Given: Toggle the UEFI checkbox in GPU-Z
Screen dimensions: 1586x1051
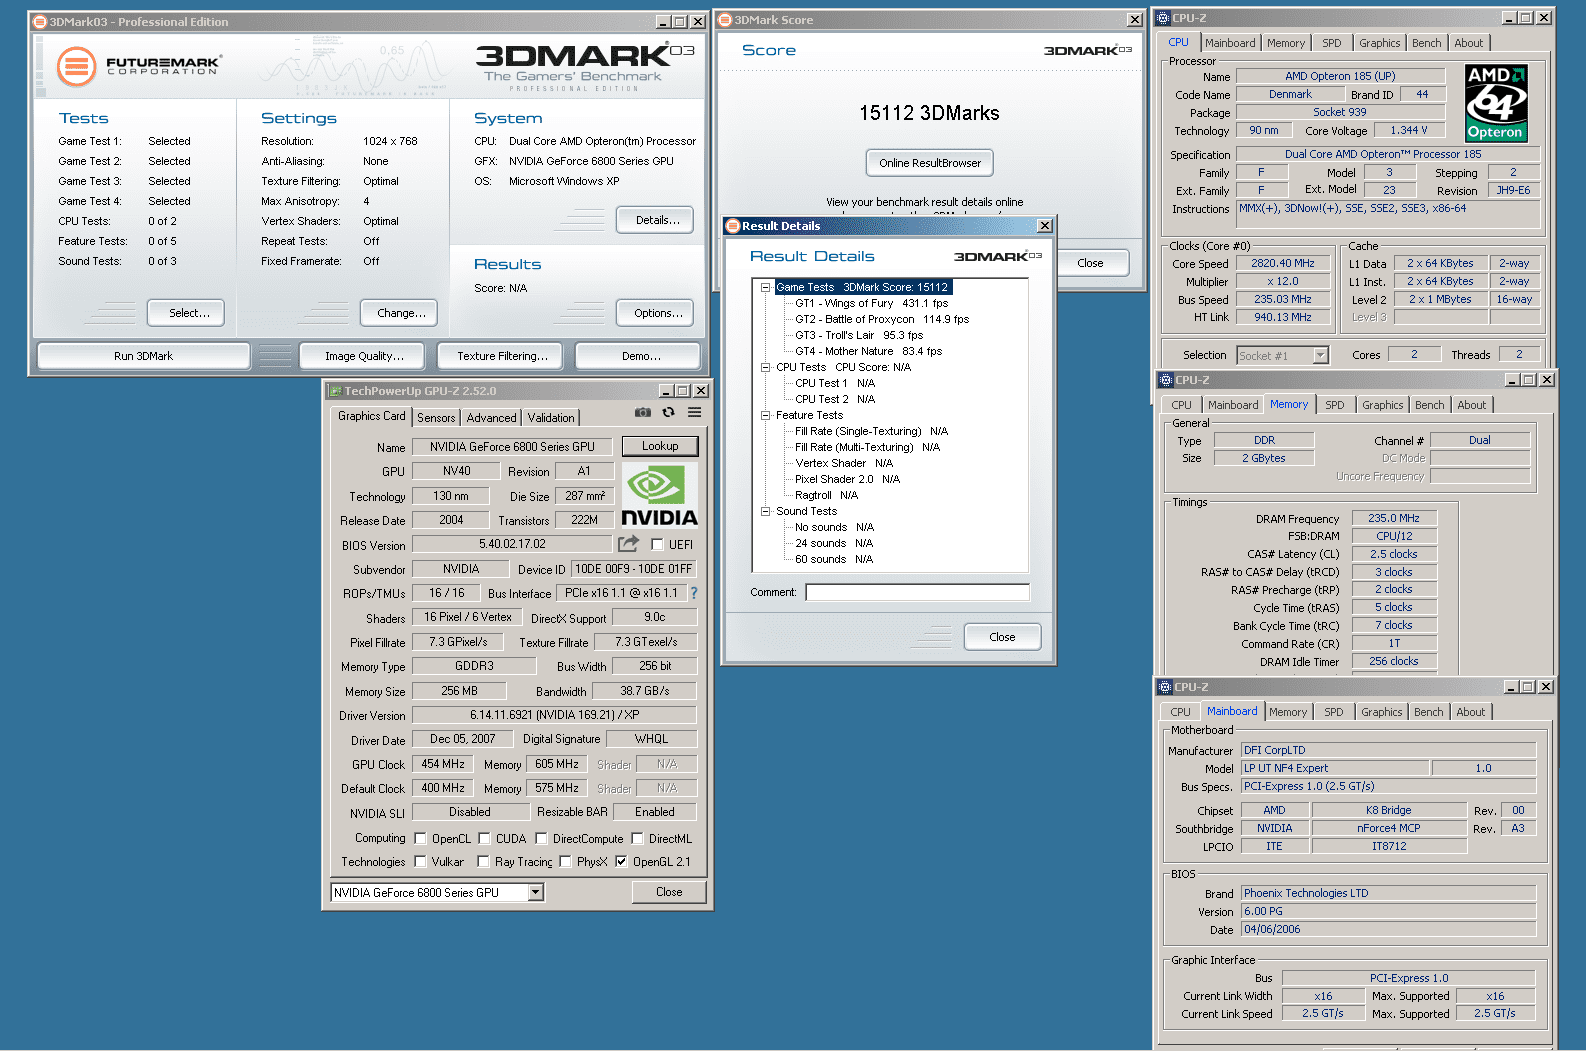Looking at the screenshot, I should (657, 545).
